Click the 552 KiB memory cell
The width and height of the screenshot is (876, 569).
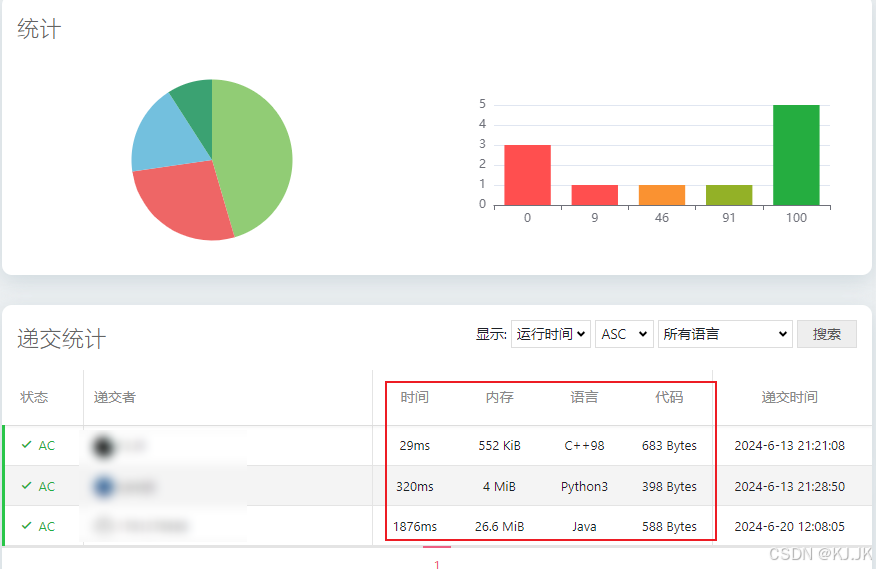tap(499, 445)
